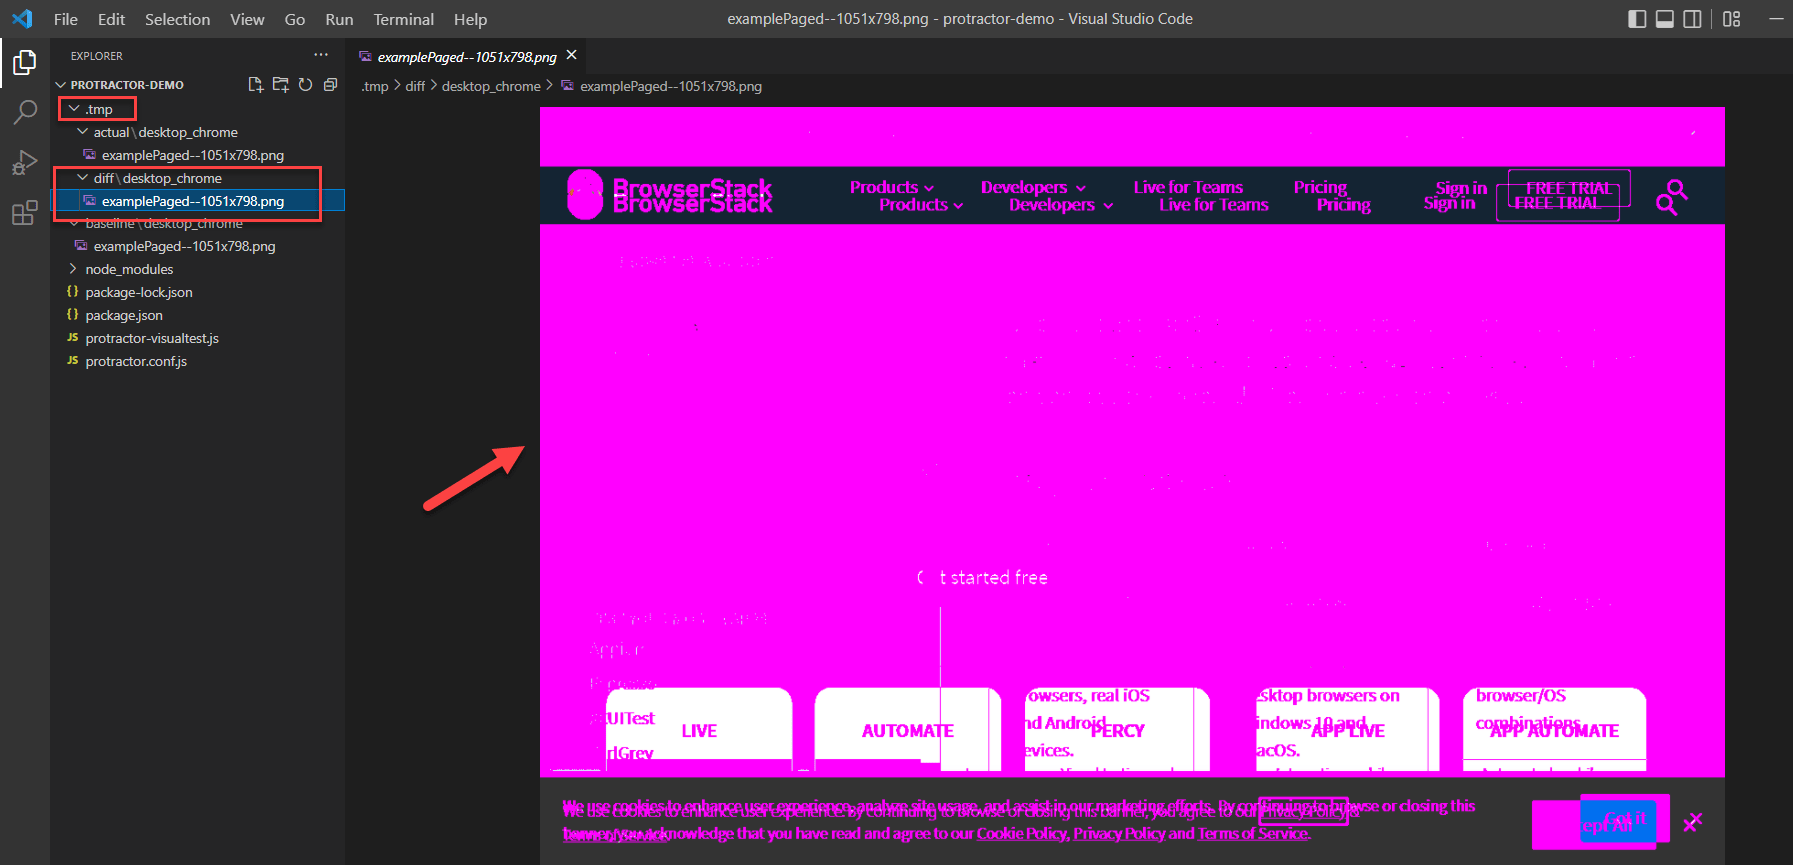Open the File menu
The width and height of the screenshot is (1793, 865).
(x=66, y=19)
